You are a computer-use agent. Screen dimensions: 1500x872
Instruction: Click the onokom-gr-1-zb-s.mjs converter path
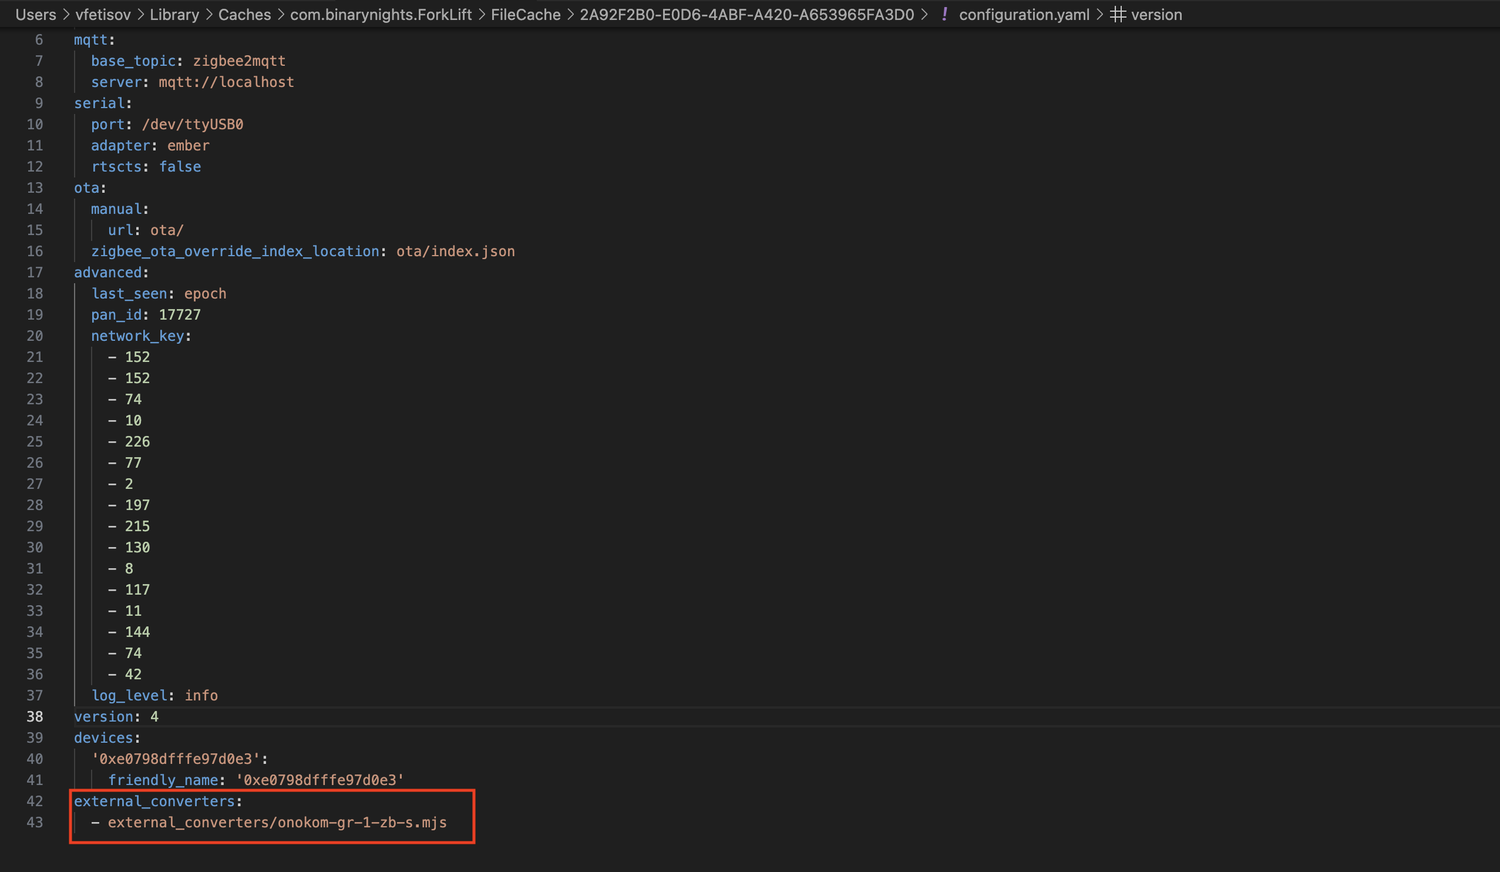tap(277, 823)
